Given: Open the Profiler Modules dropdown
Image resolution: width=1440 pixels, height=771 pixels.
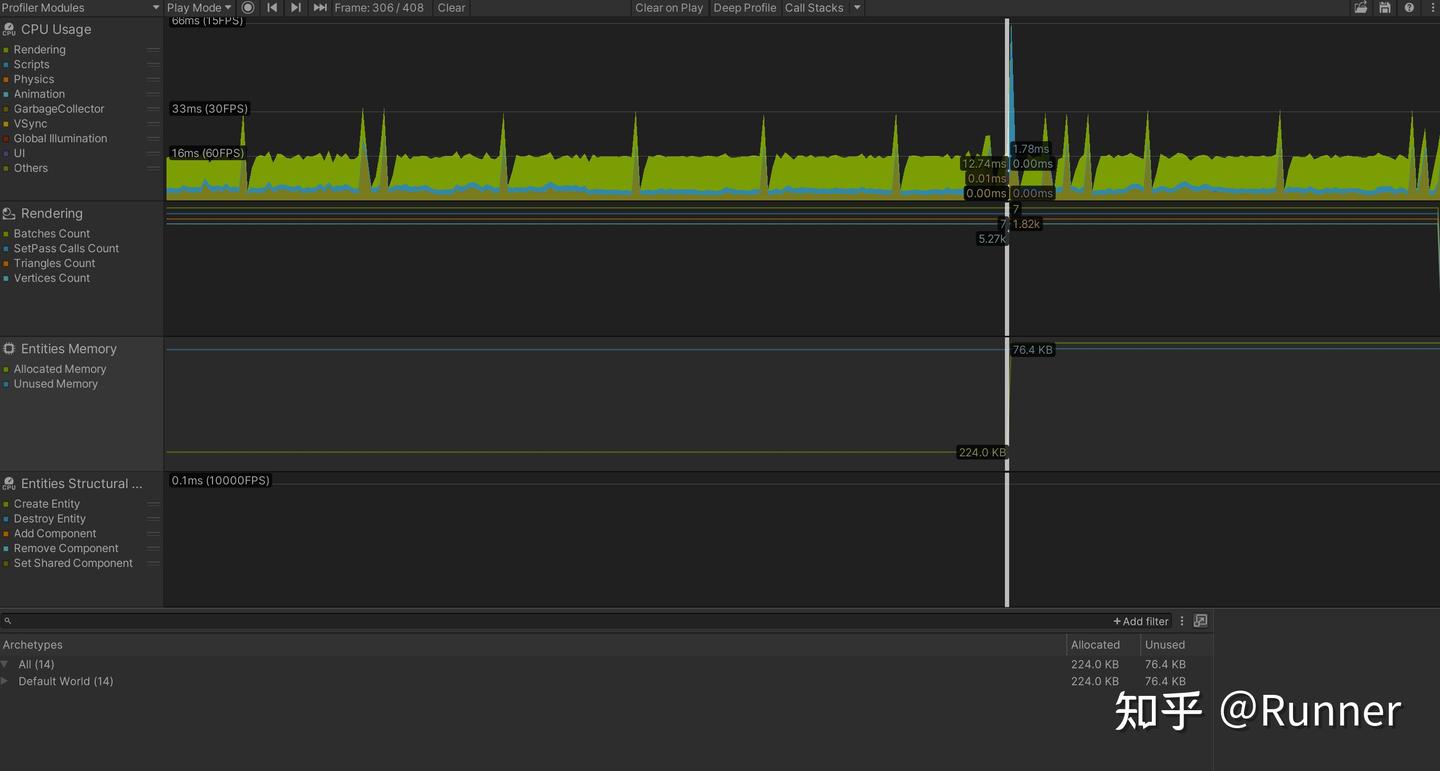Looking at the screenshot, I should [x=80, y=8].
